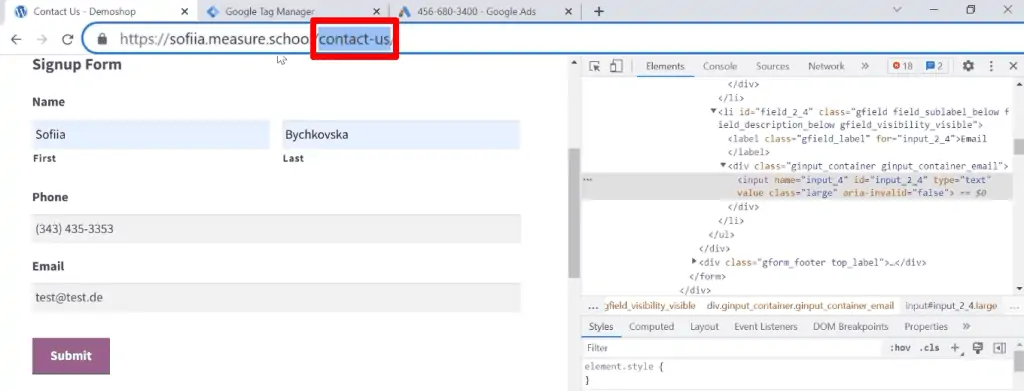Click the address bar URL
Viewport: 1024px width, 391px height.
point(256,39)
